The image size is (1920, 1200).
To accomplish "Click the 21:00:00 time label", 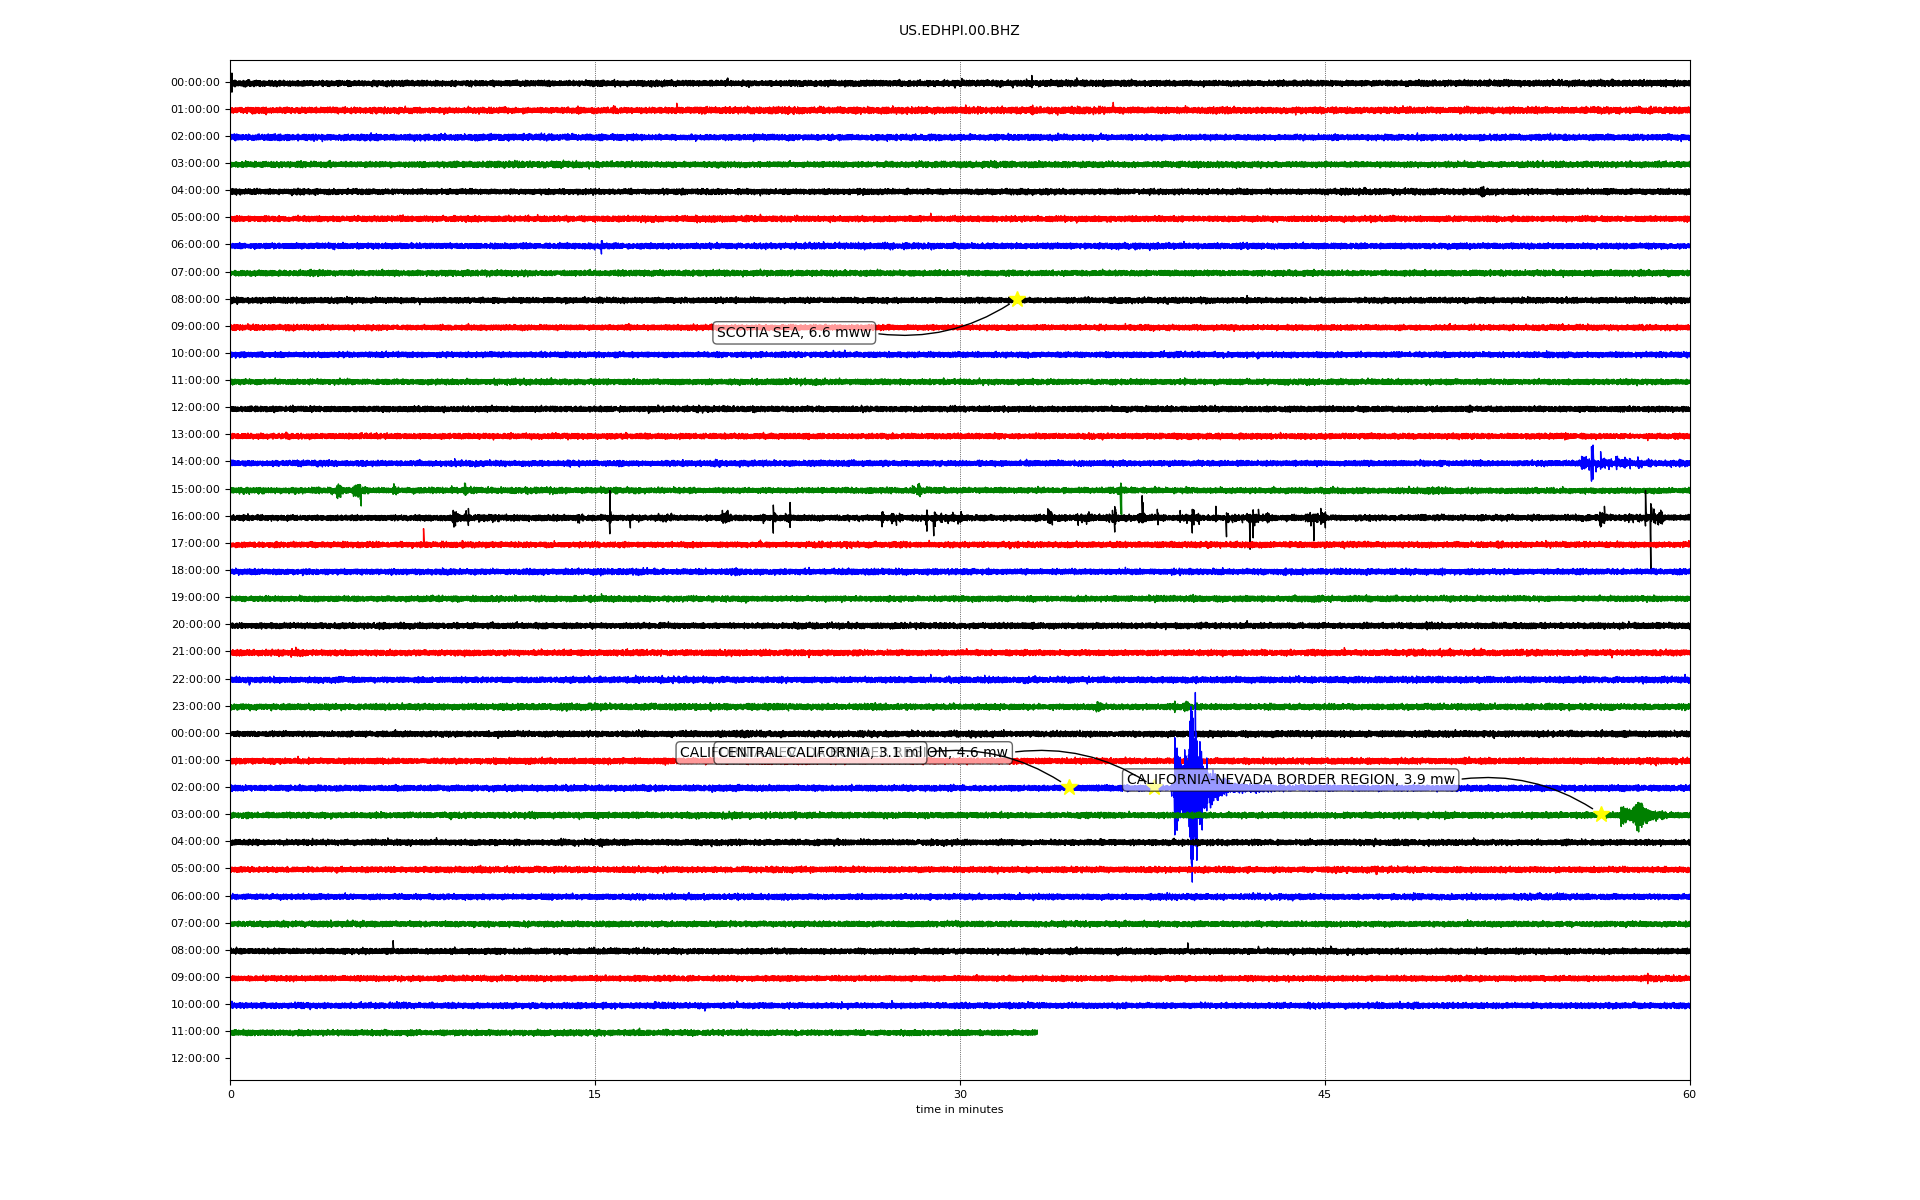I will (x=195, y=652).
